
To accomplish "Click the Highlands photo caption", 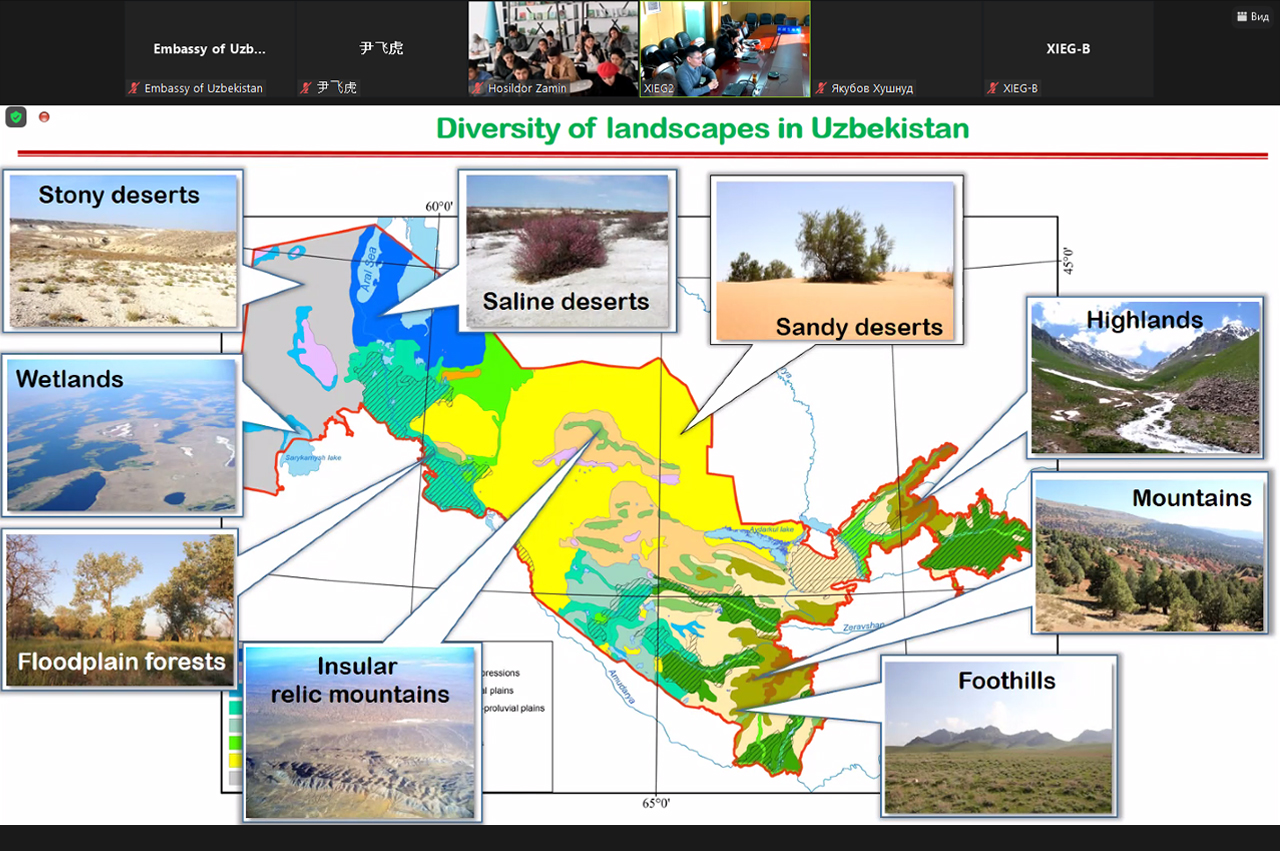I will point(1145,321).
